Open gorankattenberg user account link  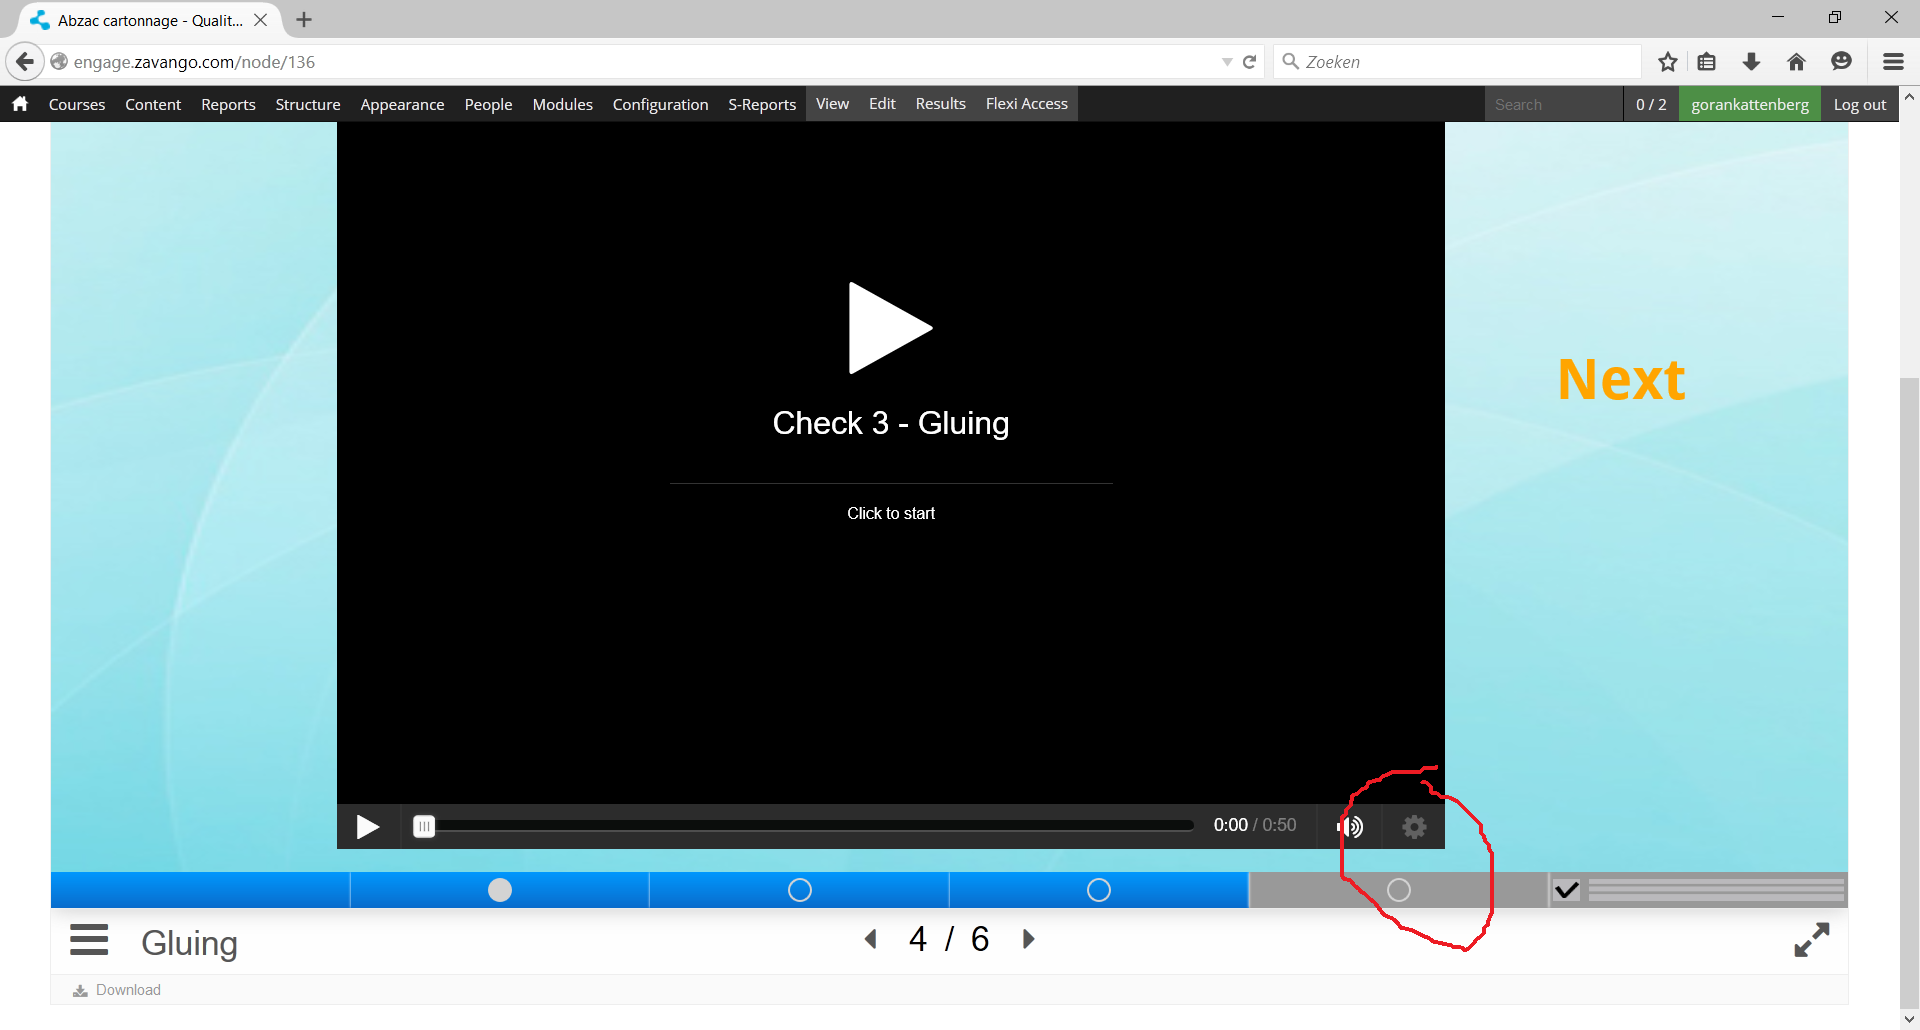pyautogui.click(x=1749, y=104)
